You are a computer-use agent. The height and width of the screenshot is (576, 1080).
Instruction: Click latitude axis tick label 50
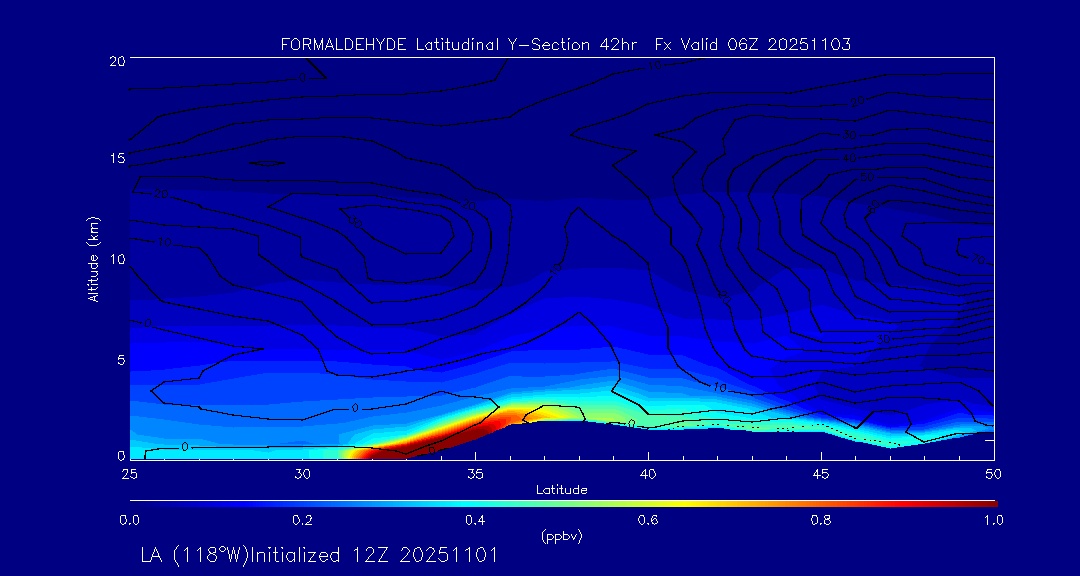point(994,474)
